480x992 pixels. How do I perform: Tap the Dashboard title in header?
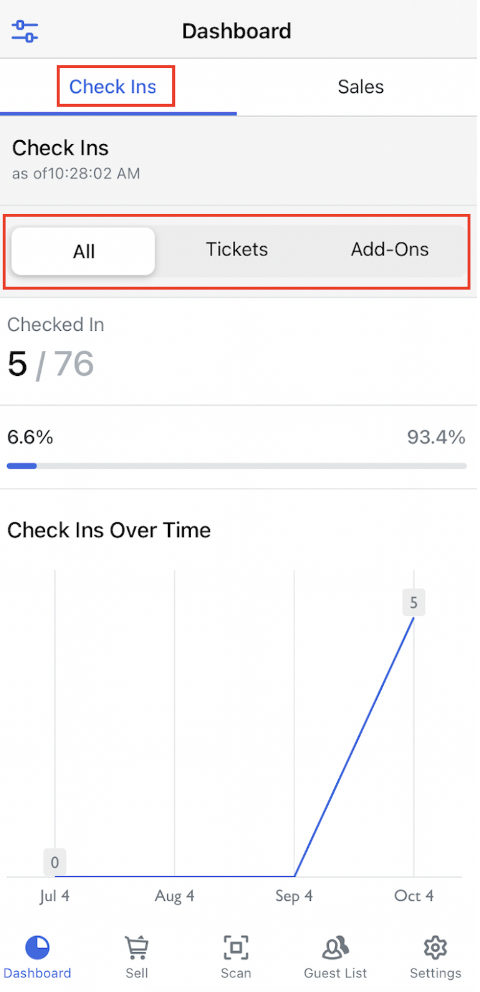[x=237, y=30]
